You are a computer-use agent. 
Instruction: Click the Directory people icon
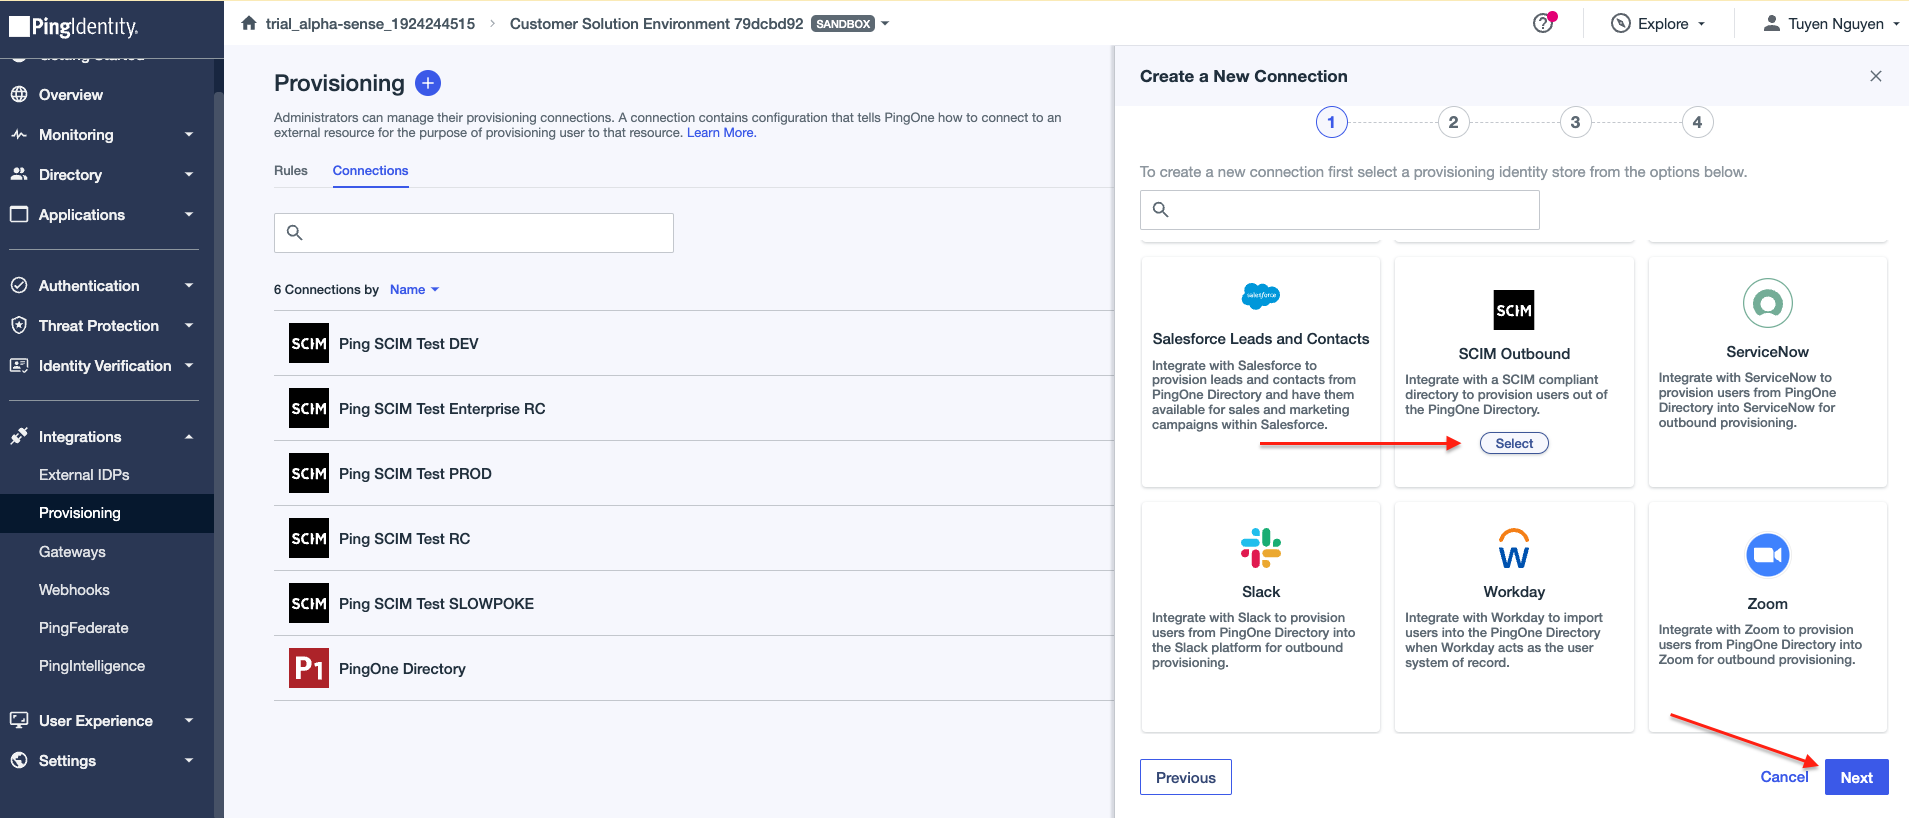pyautogui.click(x=19, y=174)
